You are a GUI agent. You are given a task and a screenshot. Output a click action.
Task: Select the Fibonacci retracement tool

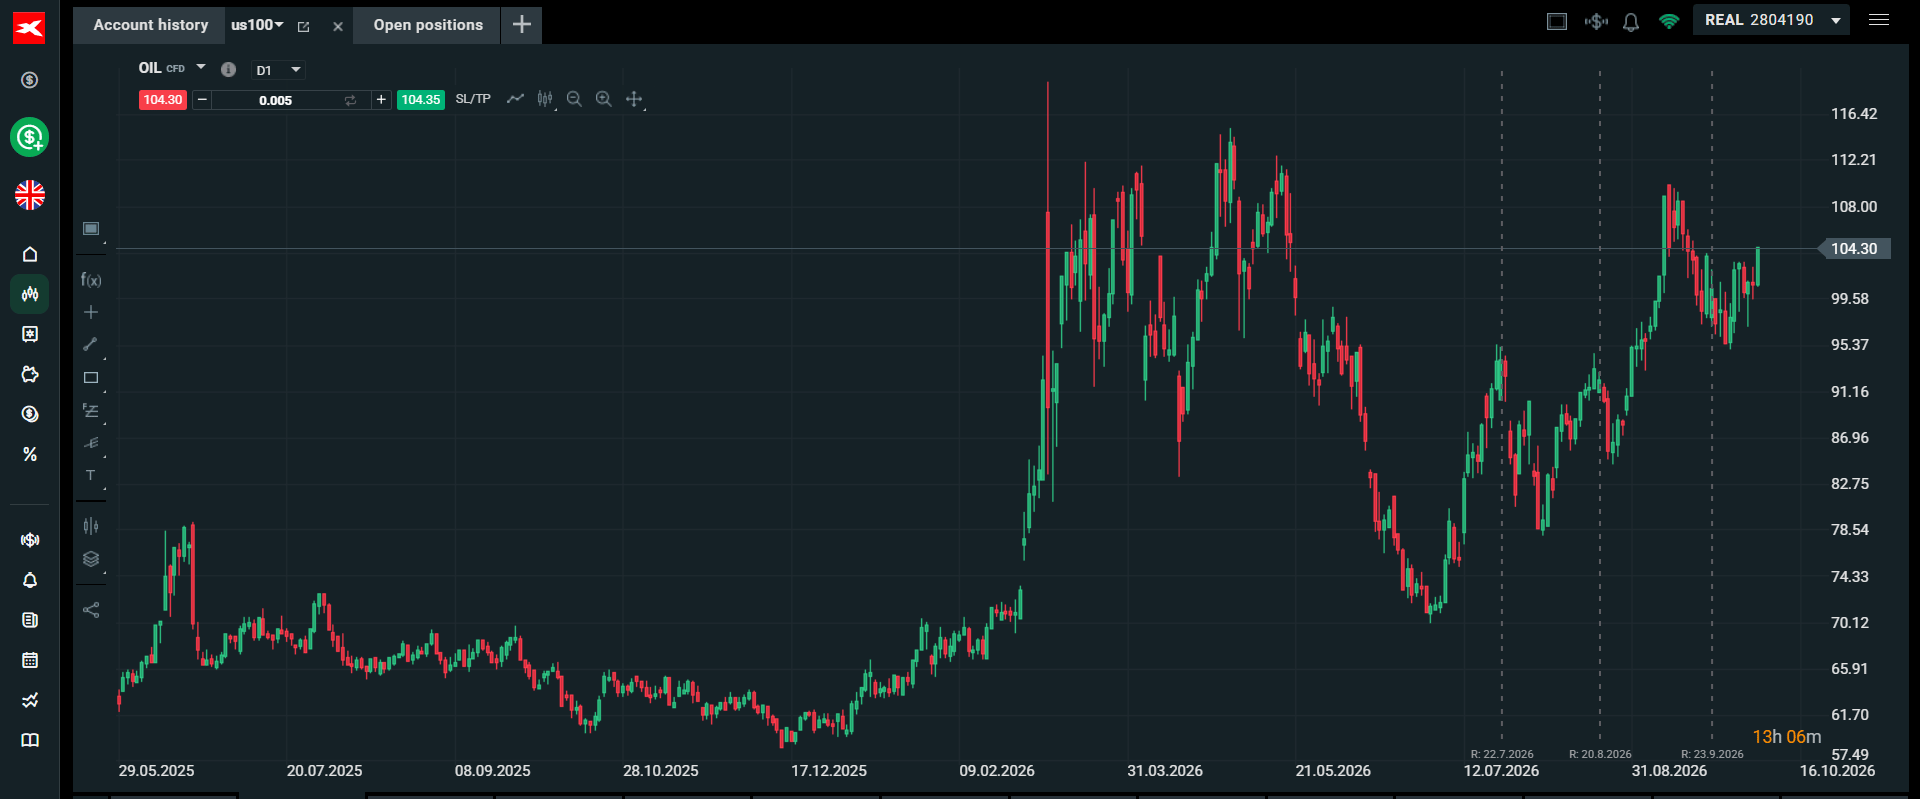(91, 411)
